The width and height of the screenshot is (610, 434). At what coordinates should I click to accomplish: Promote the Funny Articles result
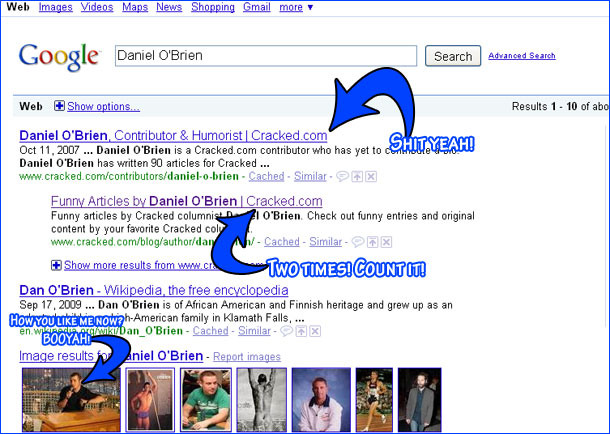[x=372, y=242]
